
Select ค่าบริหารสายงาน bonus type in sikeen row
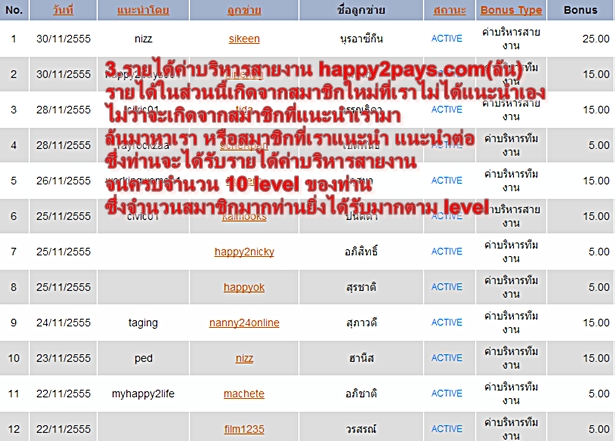coord(511,38)
